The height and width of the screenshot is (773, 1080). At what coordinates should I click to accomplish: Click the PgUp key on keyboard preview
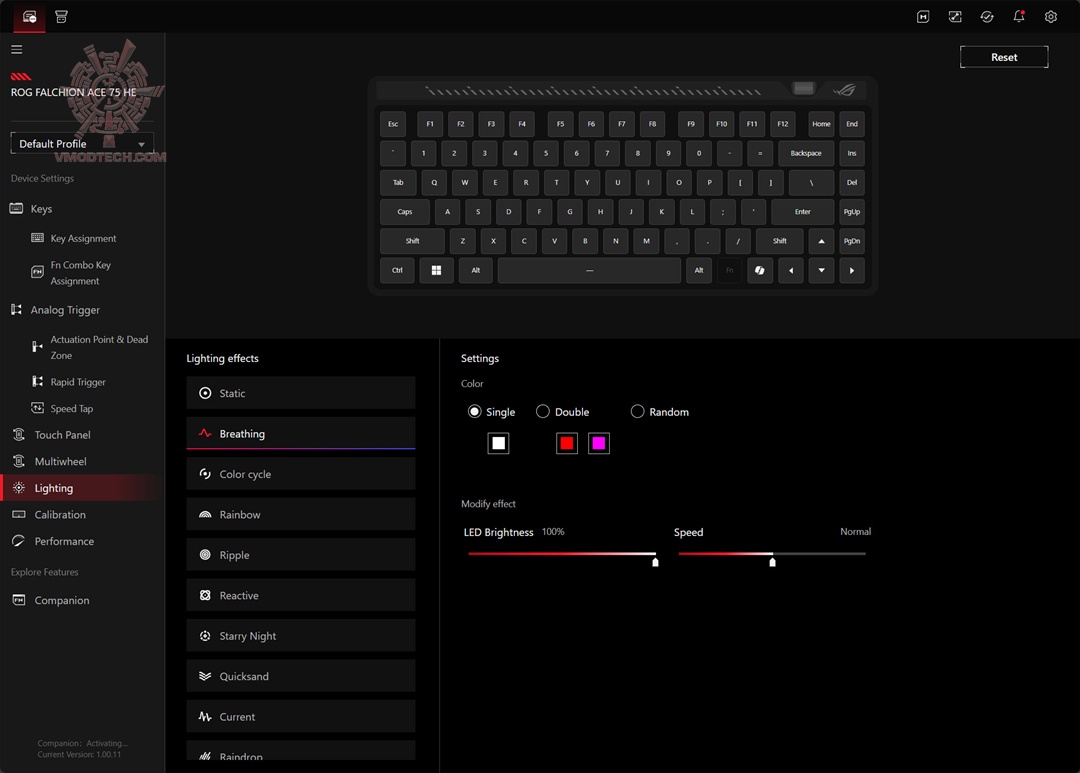point(852,212)
